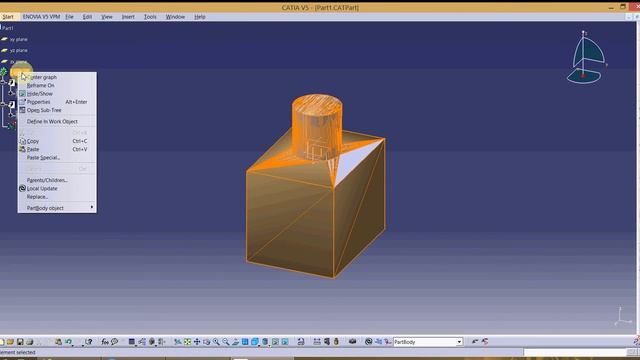Open the Help menu

(x=200, y=17)
